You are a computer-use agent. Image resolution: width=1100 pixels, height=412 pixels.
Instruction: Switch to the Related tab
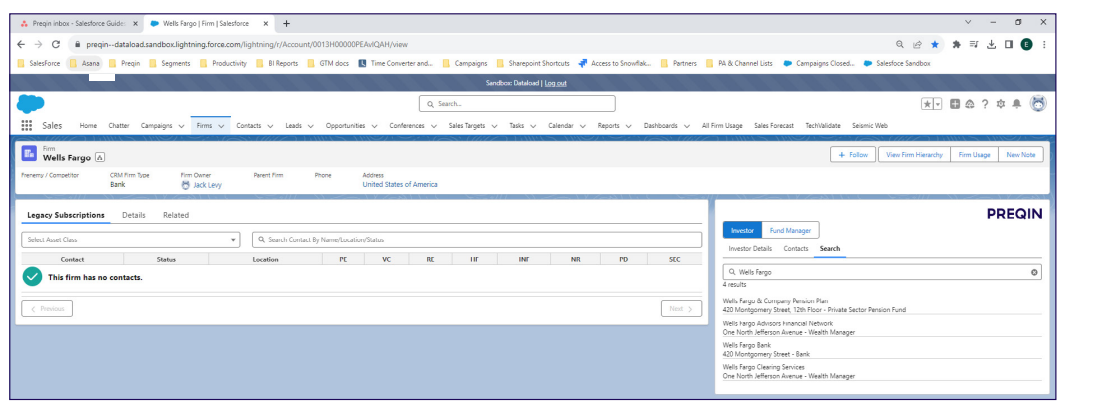[176, 215]
